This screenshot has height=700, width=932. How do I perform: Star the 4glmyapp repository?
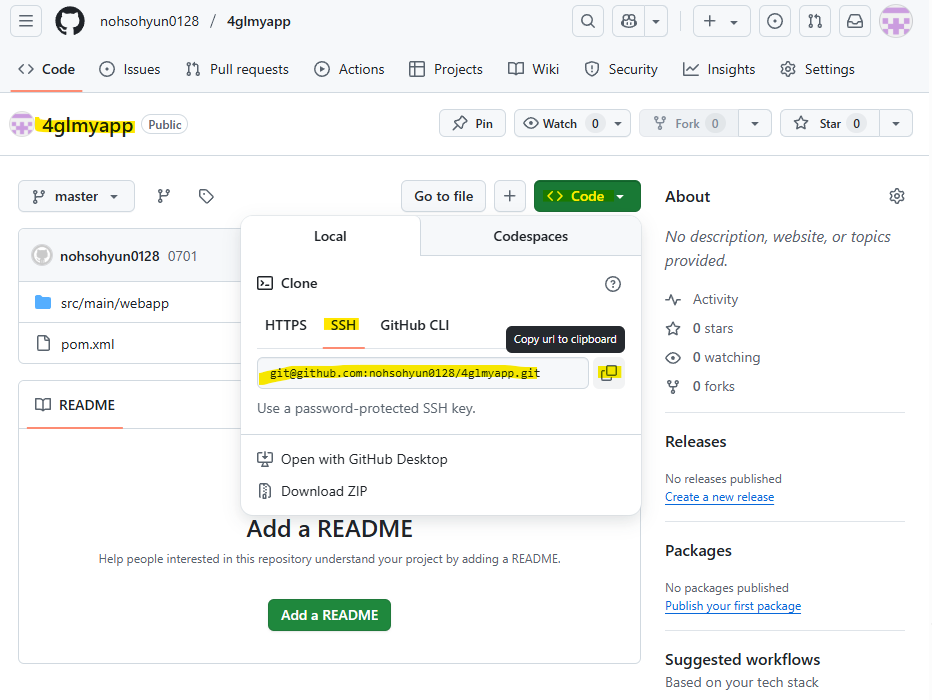coord(830,124)
